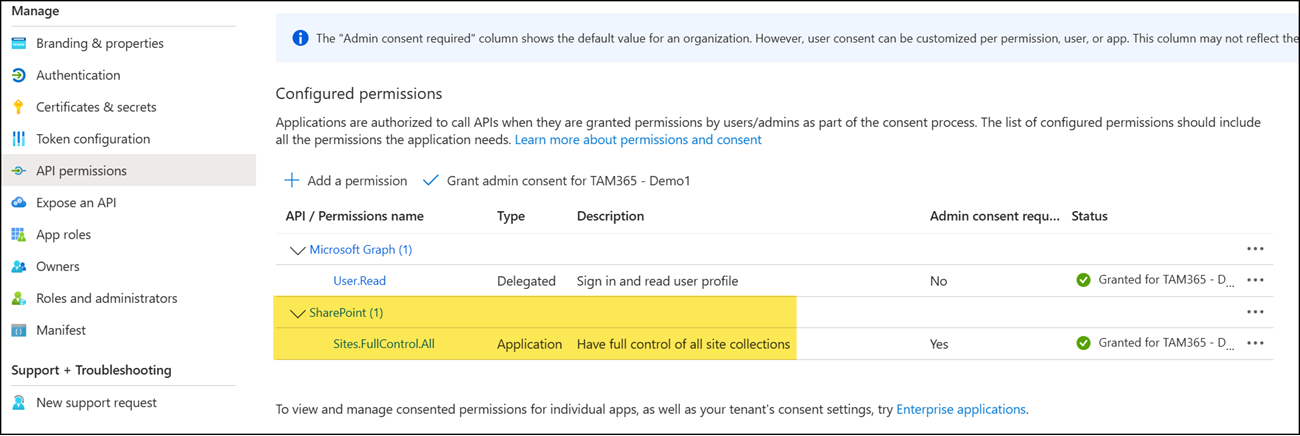1300x436 pixels.
Task: Collapse the Microsoft Graph group chevron
Action: [297, 250]
